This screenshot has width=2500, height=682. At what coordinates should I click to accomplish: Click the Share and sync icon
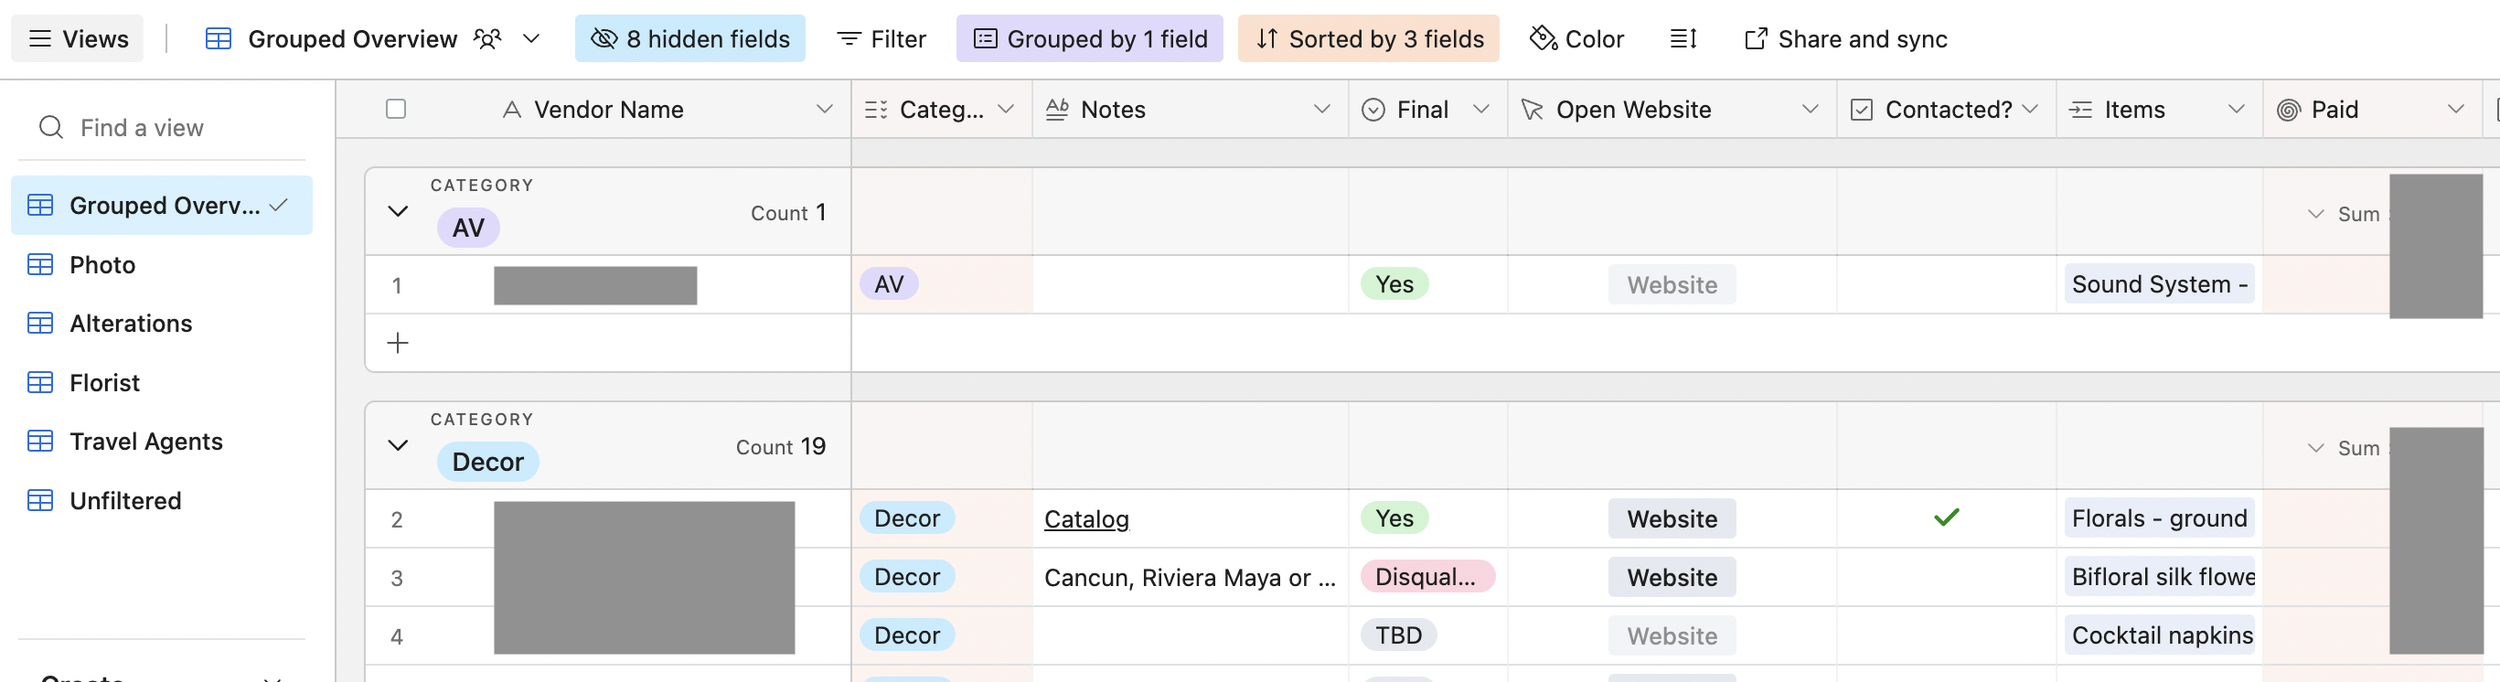click(x=1755, y=39)
